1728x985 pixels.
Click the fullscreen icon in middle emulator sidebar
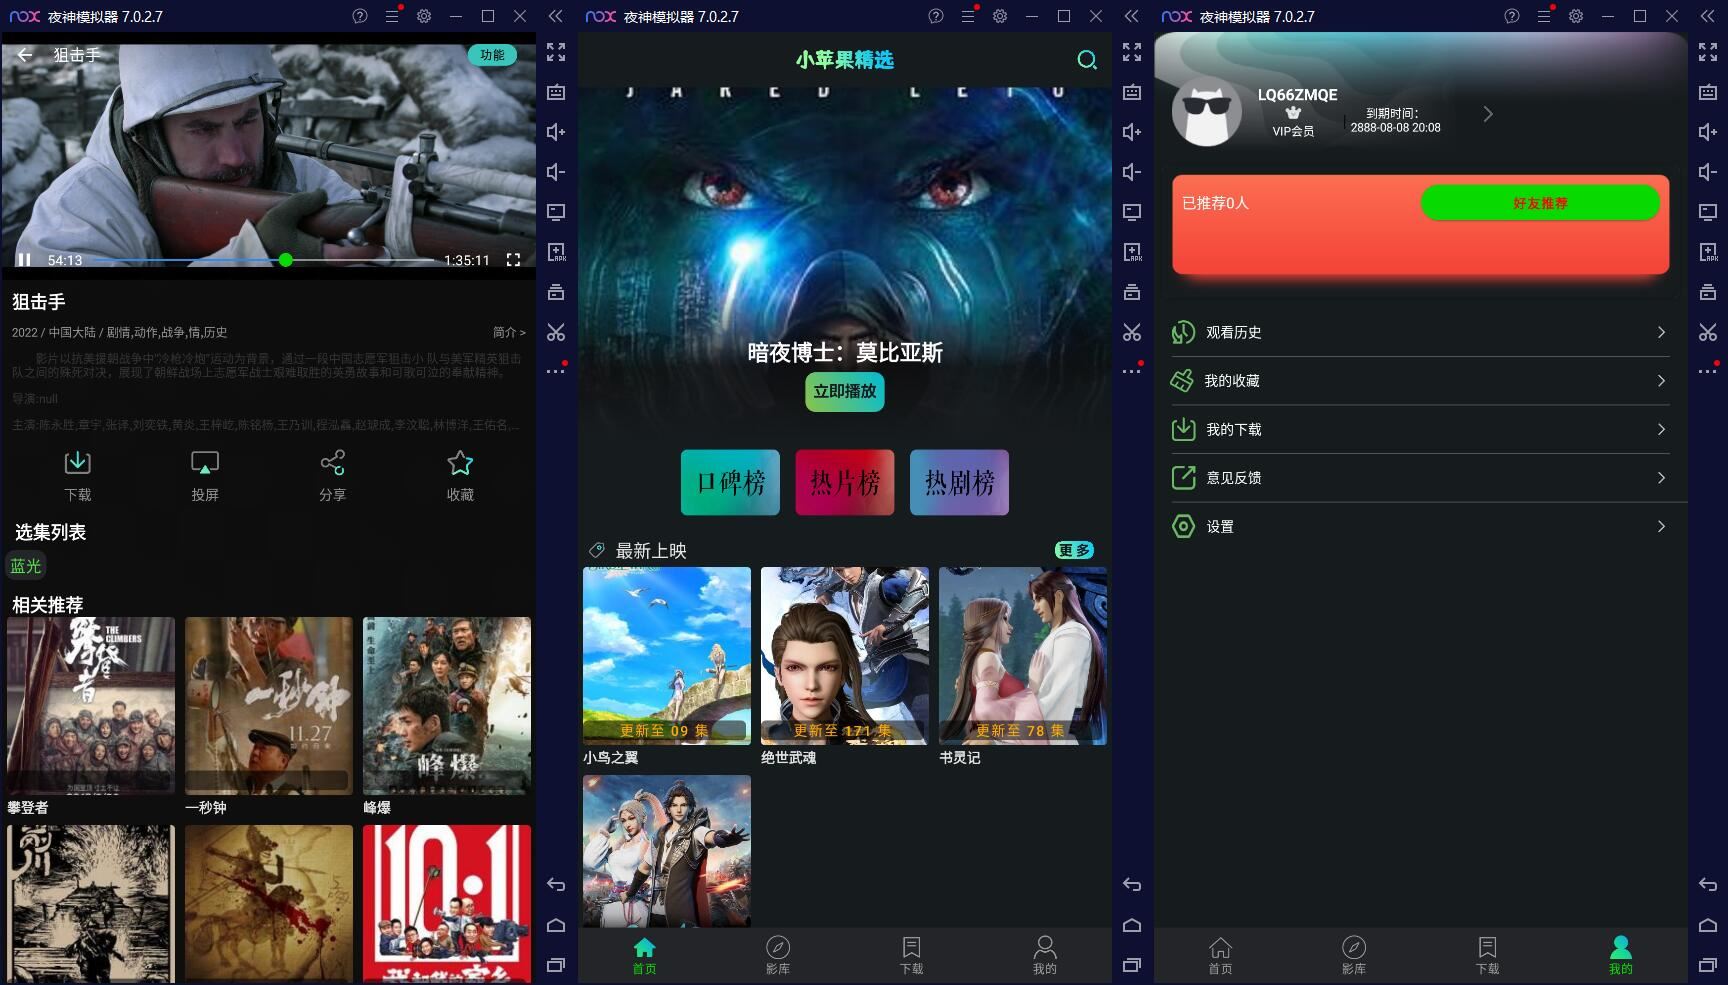click(x=1132, y=52)
